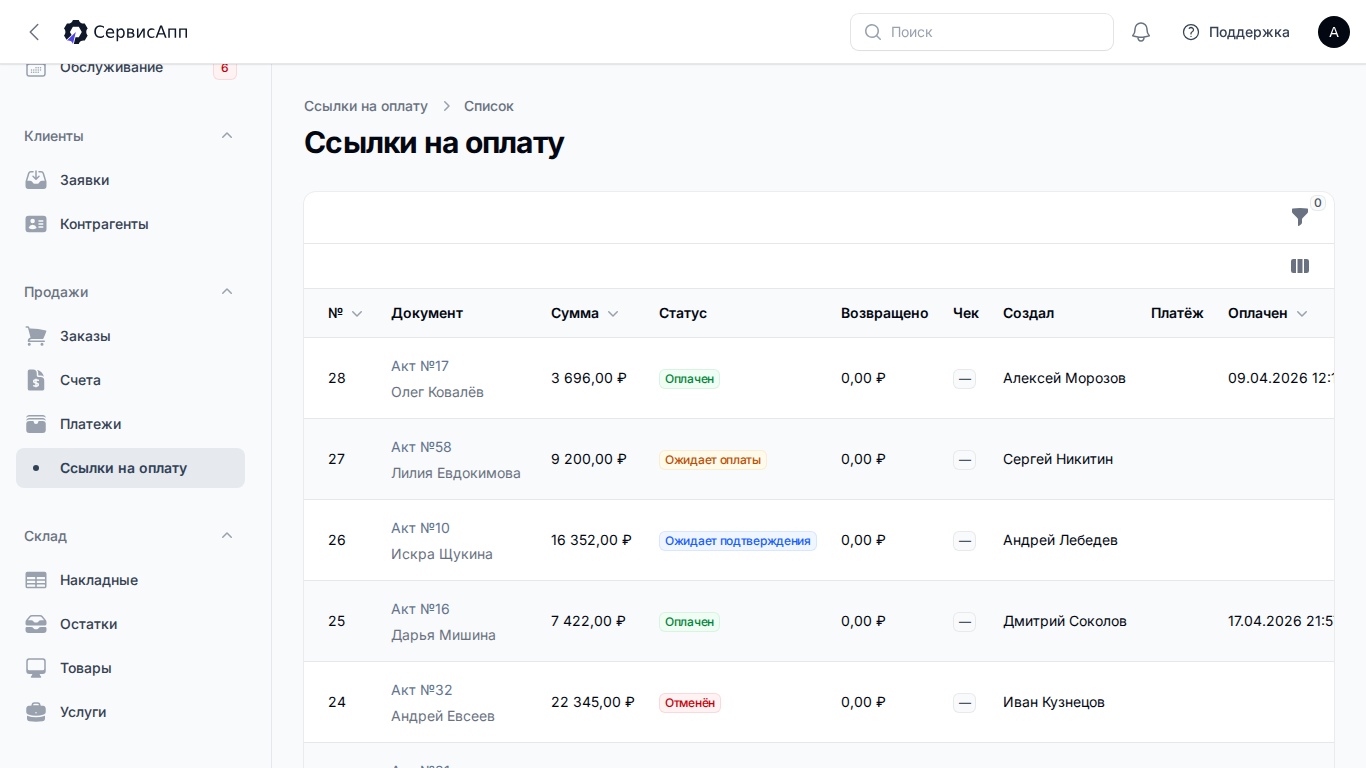Viewport: 1366px width, 768px height.
Task: Click the Заявки inbox icon
Action: click(36, 180)
